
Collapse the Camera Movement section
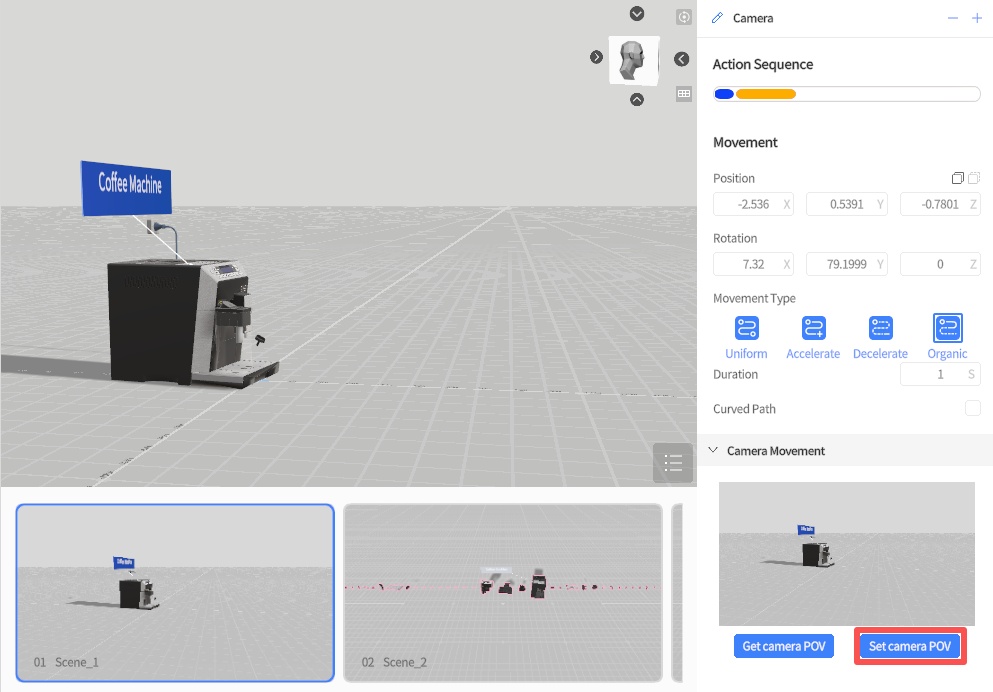[713, 451]
